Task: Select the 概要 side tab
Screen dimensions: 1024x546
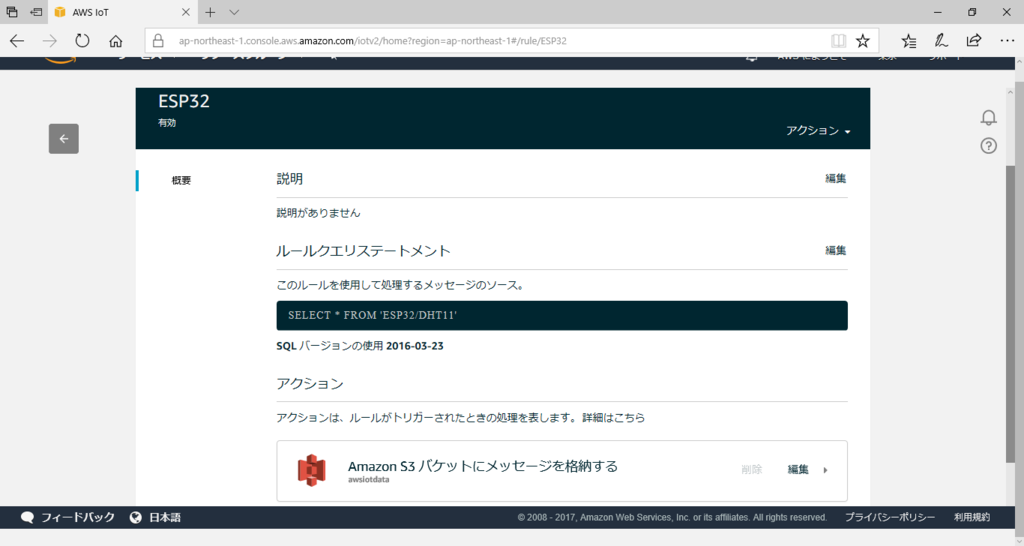Action: pos(182,180)
